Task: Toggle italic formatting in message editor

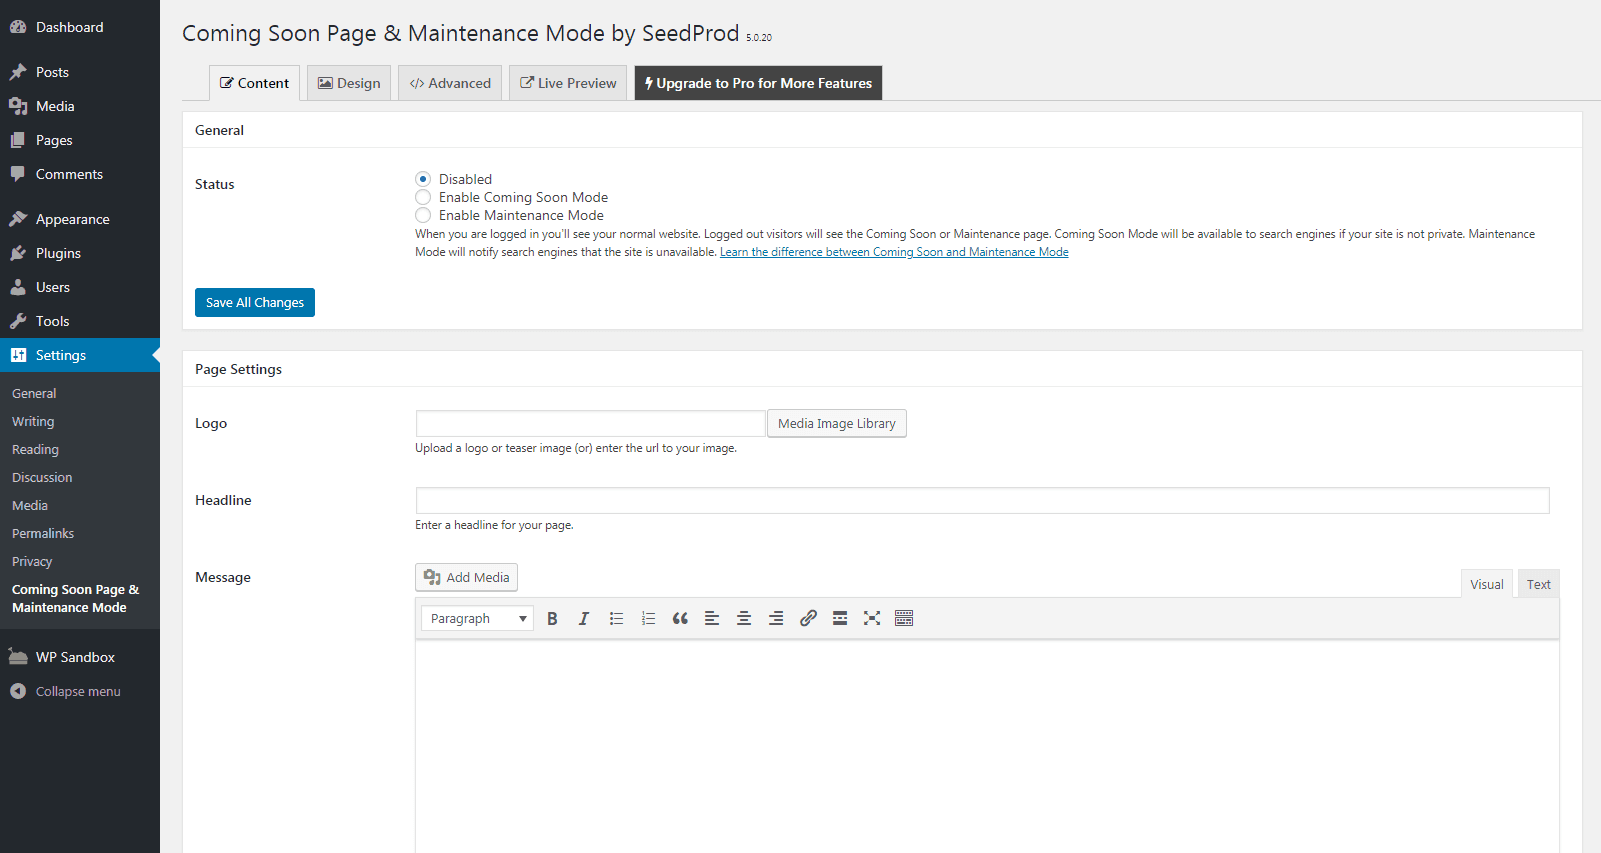Action: point(584,618)
